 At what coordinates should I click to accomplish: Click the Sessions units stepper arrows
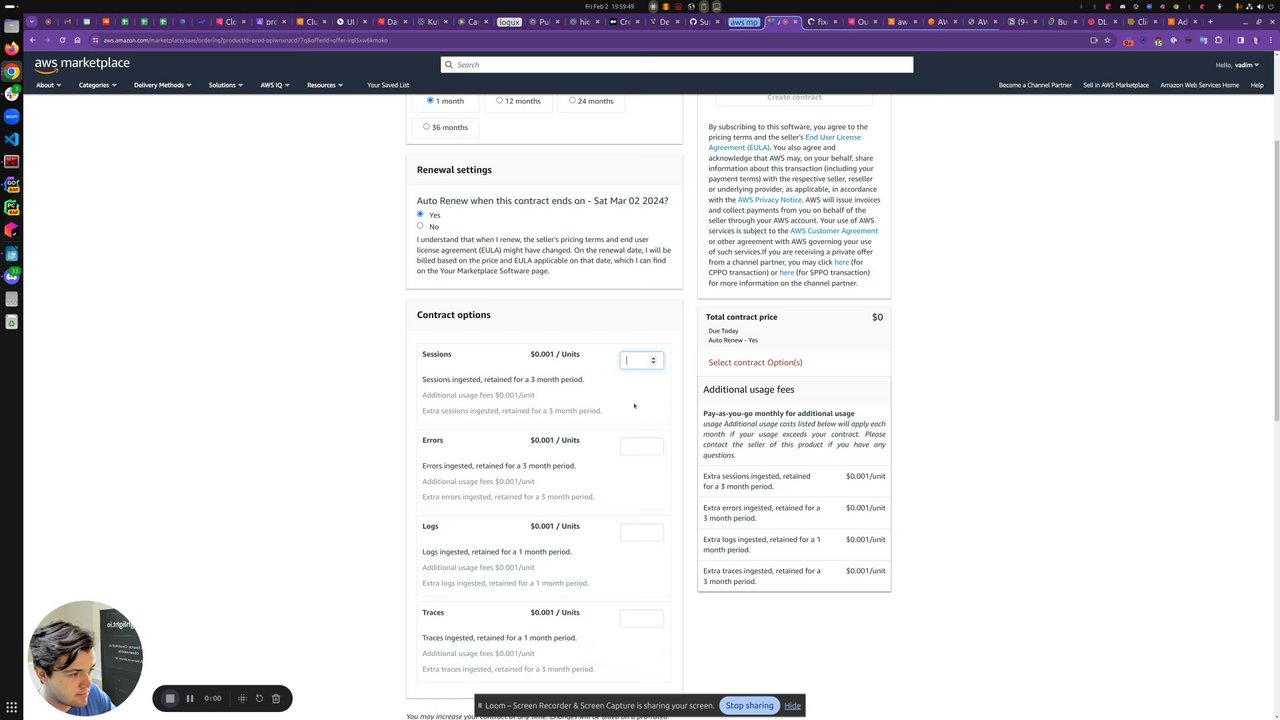tap(654, 360)
